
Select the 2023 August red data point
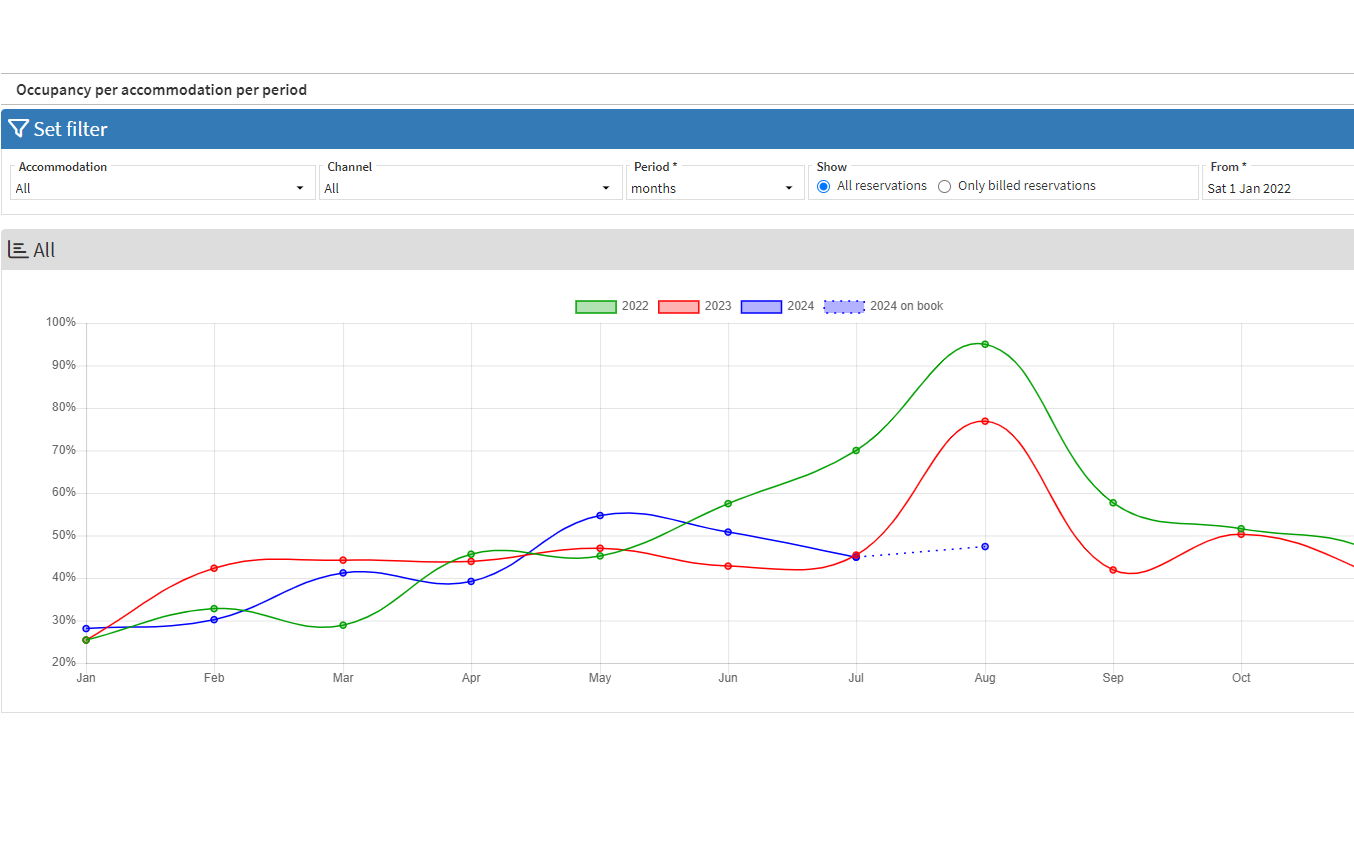point(985,421)
